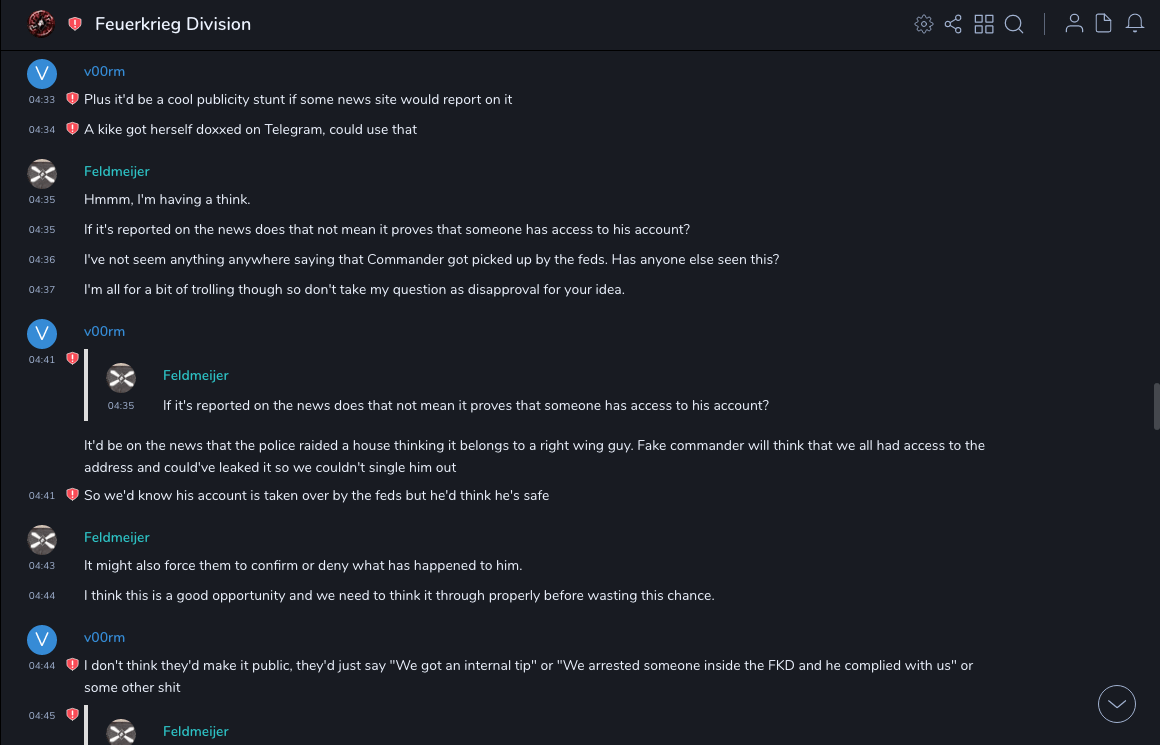Screen dimensions: 1160x745
Task: Open room settings via the gear icon
Action: [923, 24]
